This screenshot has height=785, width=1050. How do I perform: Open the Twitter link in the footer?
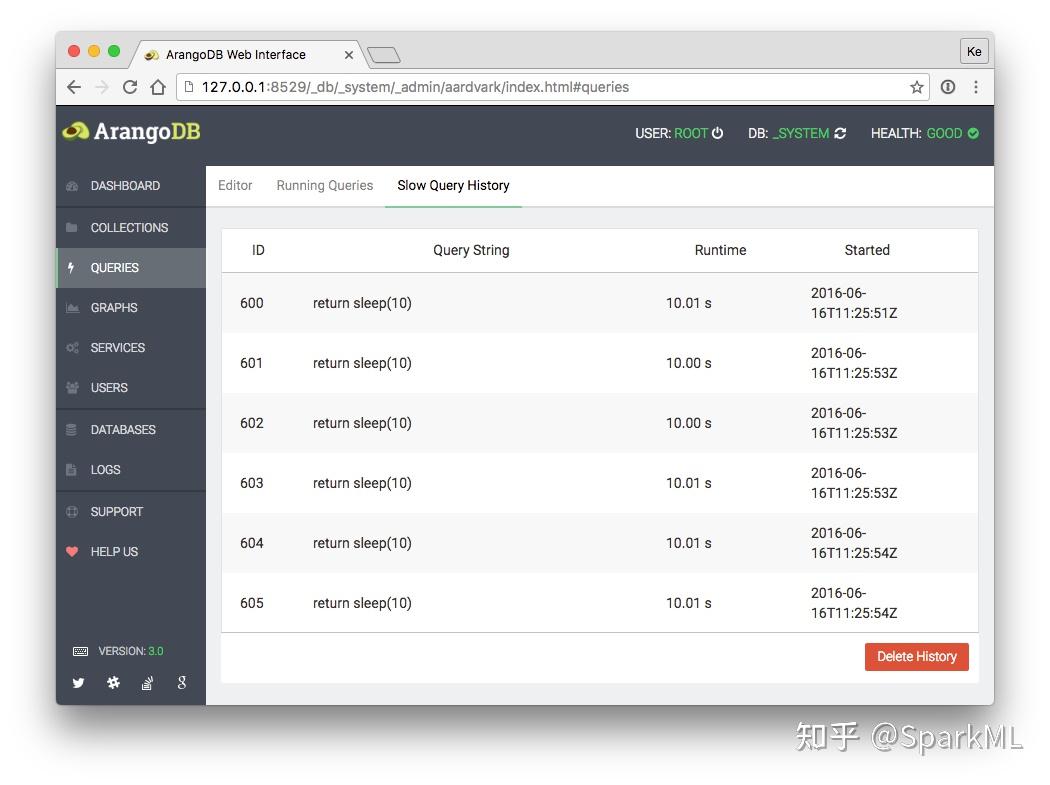coord(78,683)
